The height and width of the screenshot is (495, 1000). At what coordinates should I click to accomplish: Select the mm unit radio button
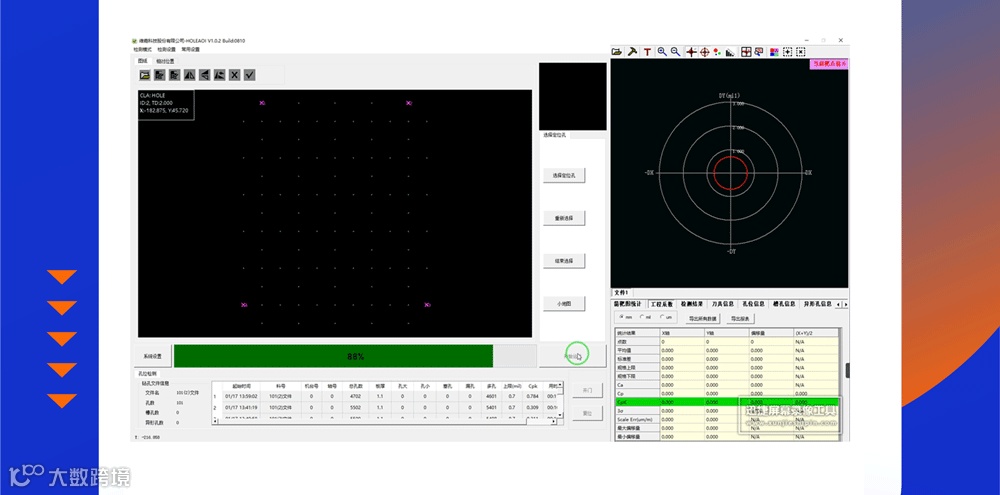(x=621, y=316)
